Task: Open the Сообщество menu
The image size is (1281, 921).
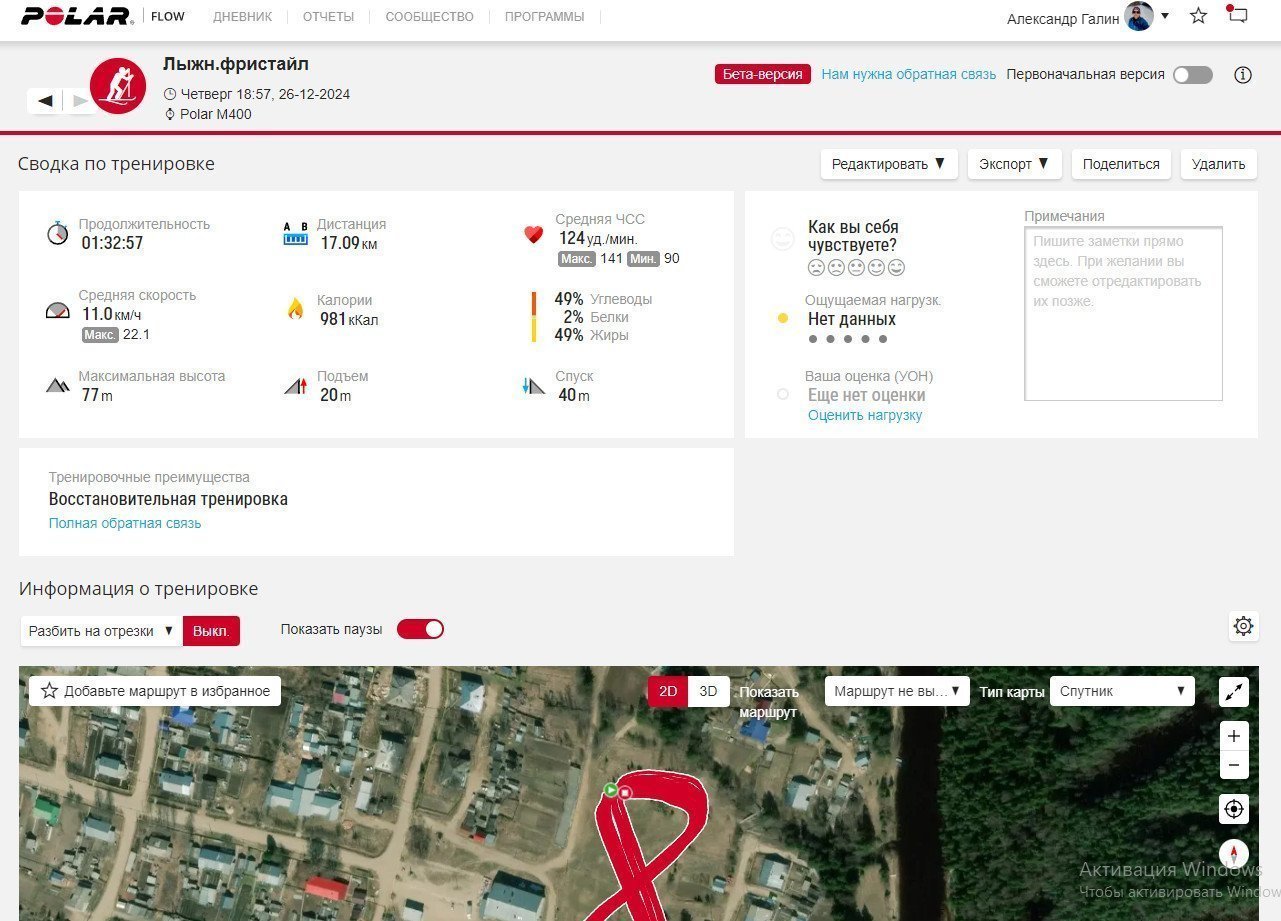Action: click(x=429, y=17)
